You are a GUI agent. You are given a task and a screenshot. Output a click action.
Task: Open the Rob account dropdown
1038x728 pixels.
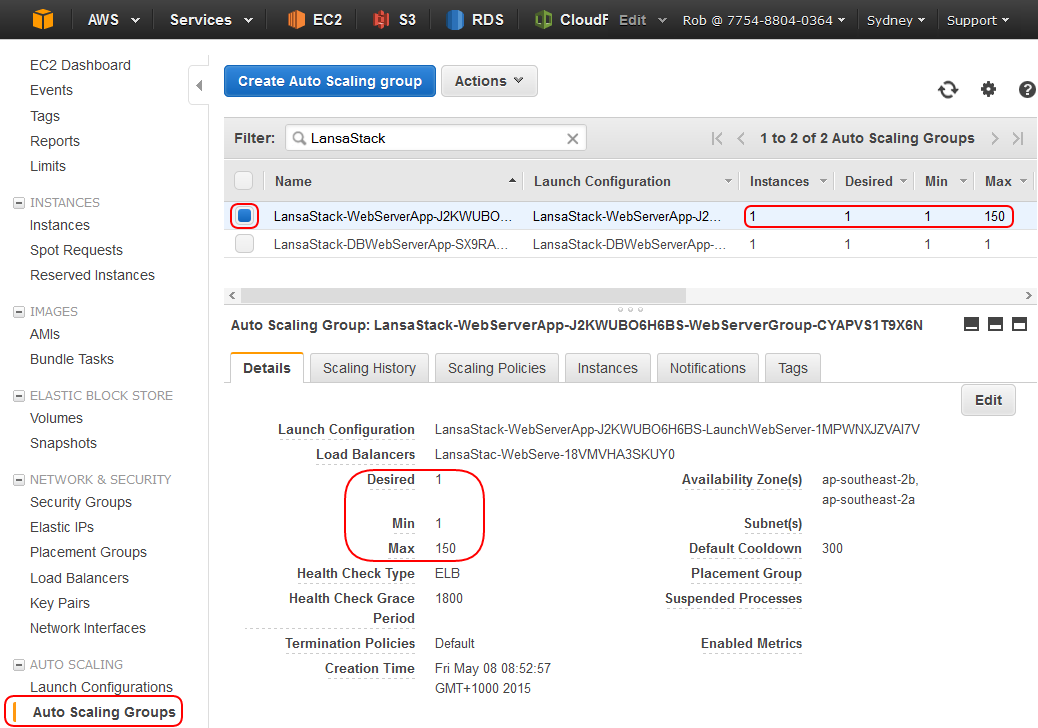(x=764, y=21)
